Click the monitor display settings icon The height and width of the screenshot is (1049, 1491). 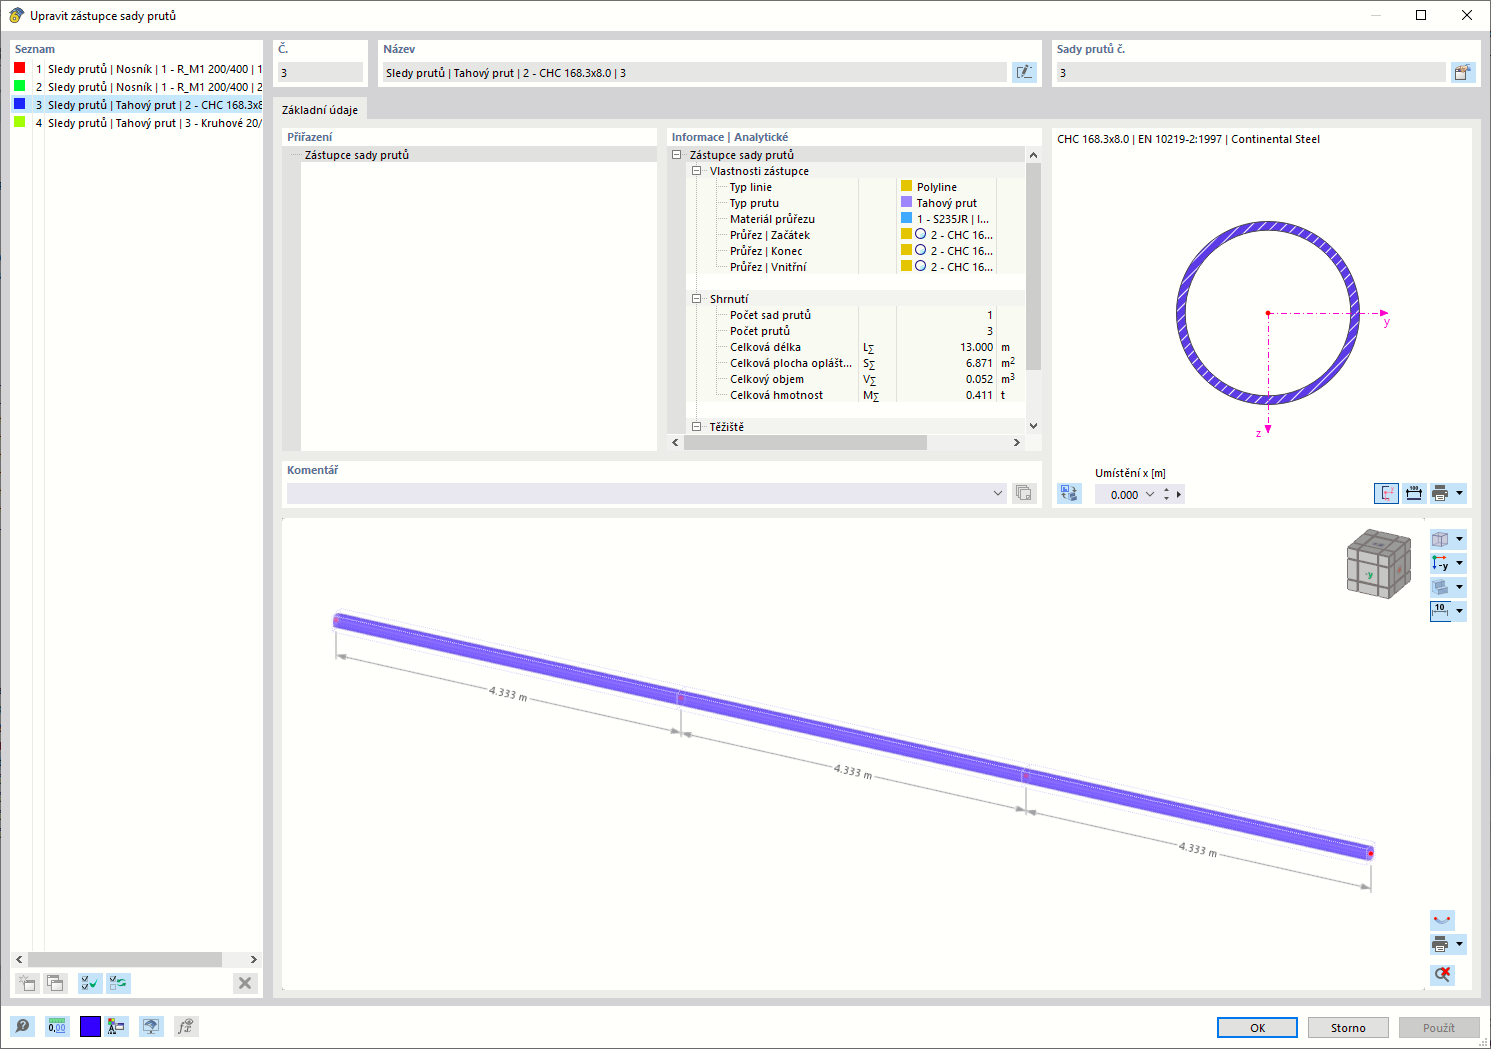click(151, 1026)
